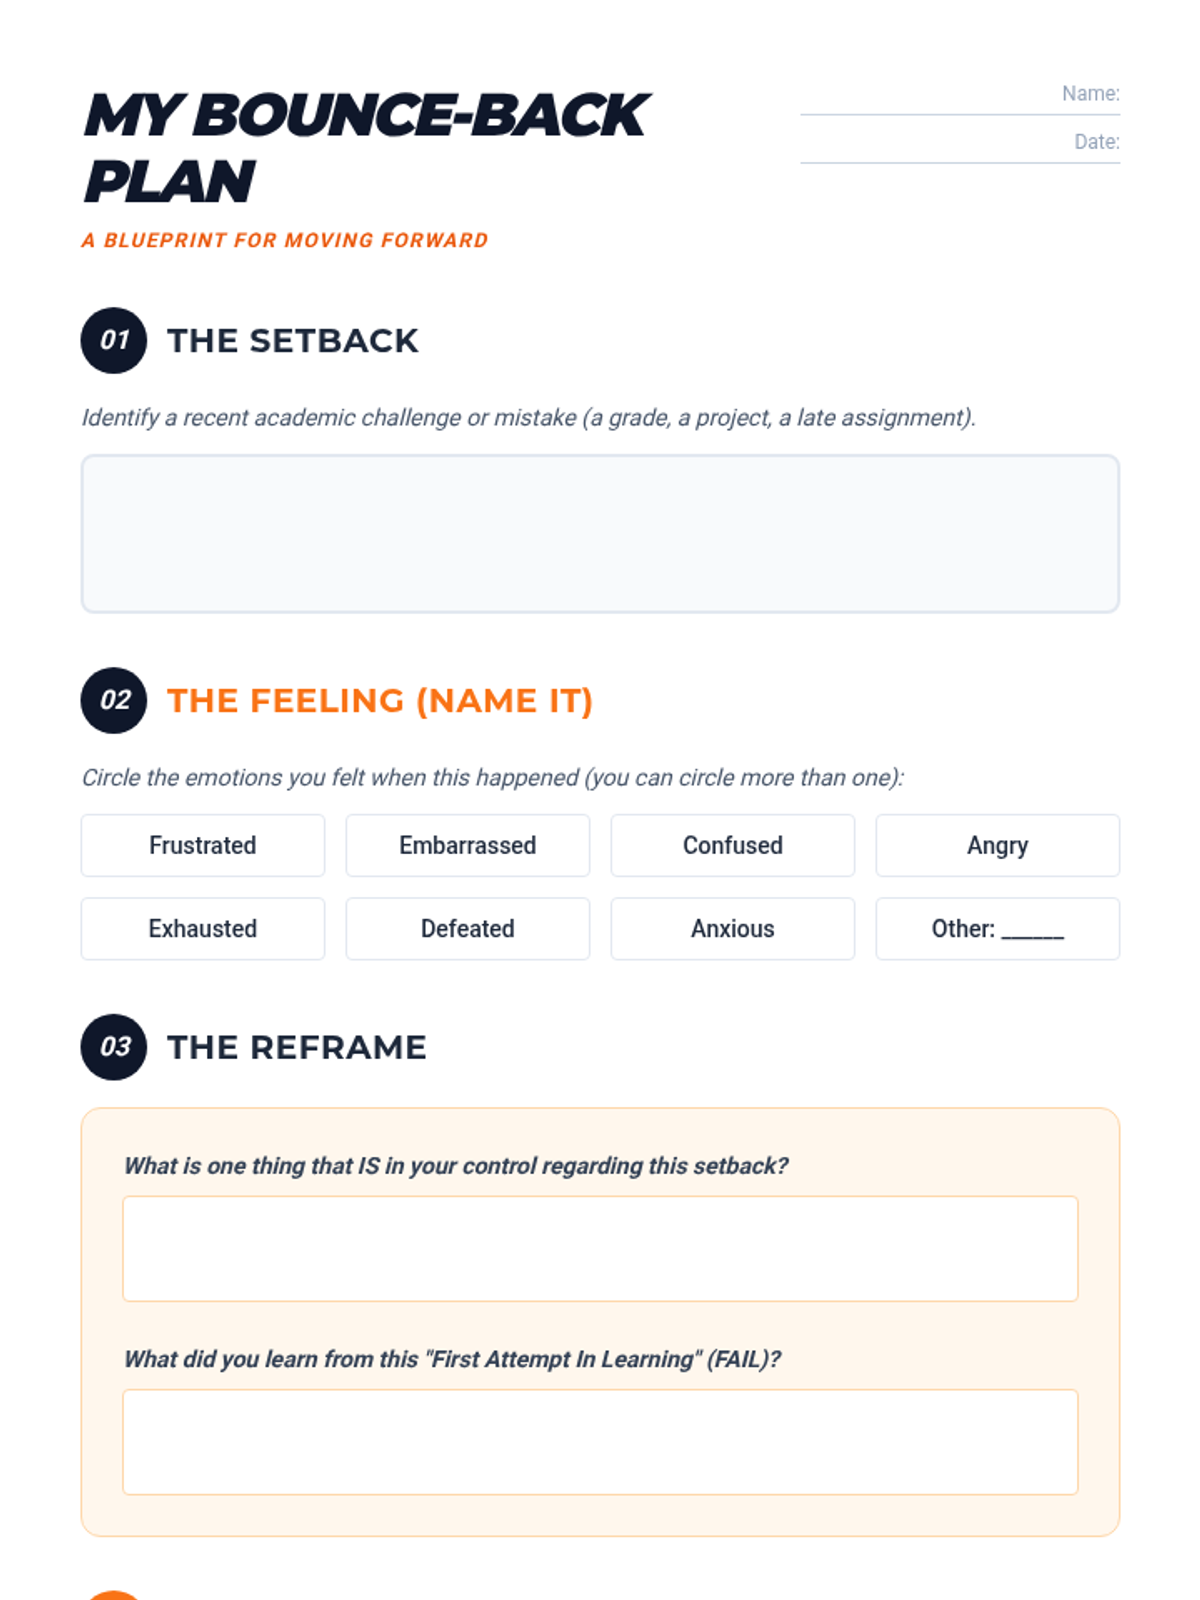Mark the Anxious emotion option
The image size is (1200, 1600).
pos(733,928)
